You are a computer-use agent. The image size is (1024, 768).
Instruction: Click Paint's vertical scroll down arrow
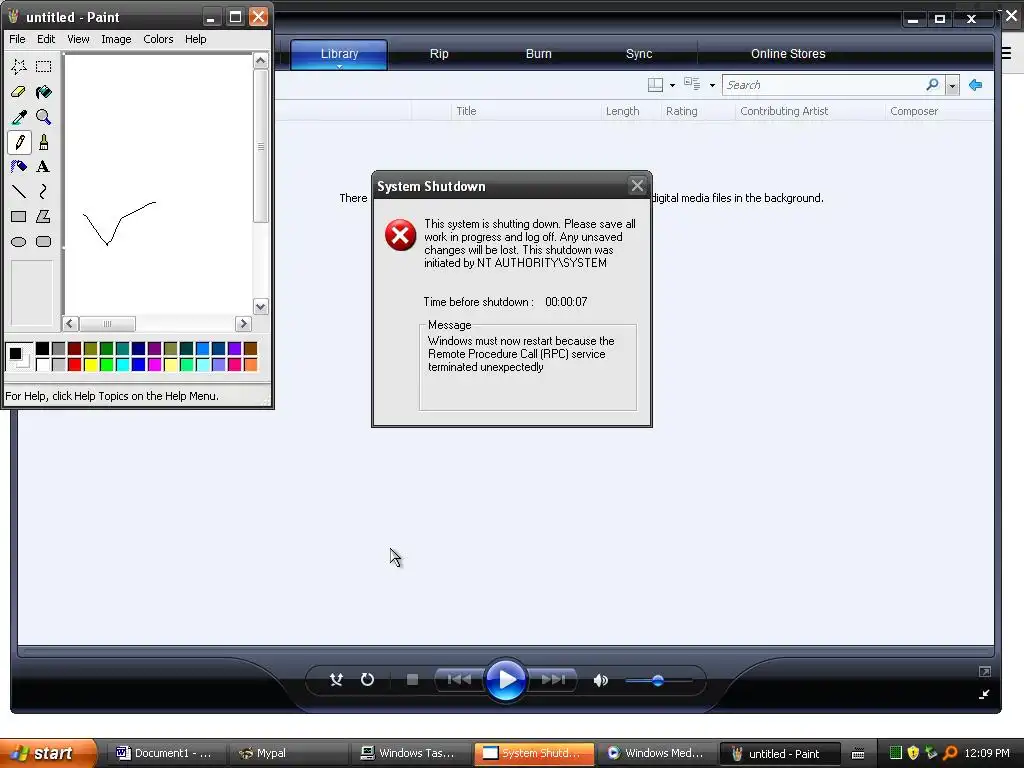(261, 306)
